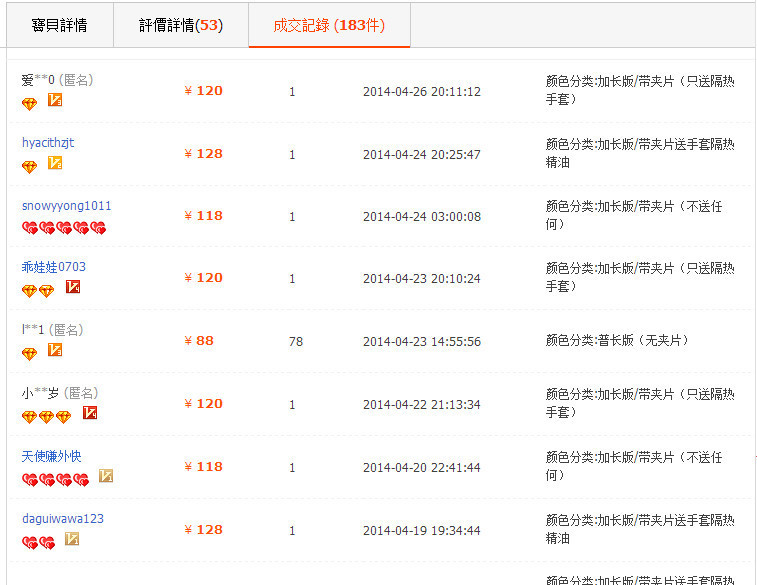This screenshot has width=757, height=585.
Task: Click pale VIP badge under 天使赚外快
Action: click(x=106, y=476)
